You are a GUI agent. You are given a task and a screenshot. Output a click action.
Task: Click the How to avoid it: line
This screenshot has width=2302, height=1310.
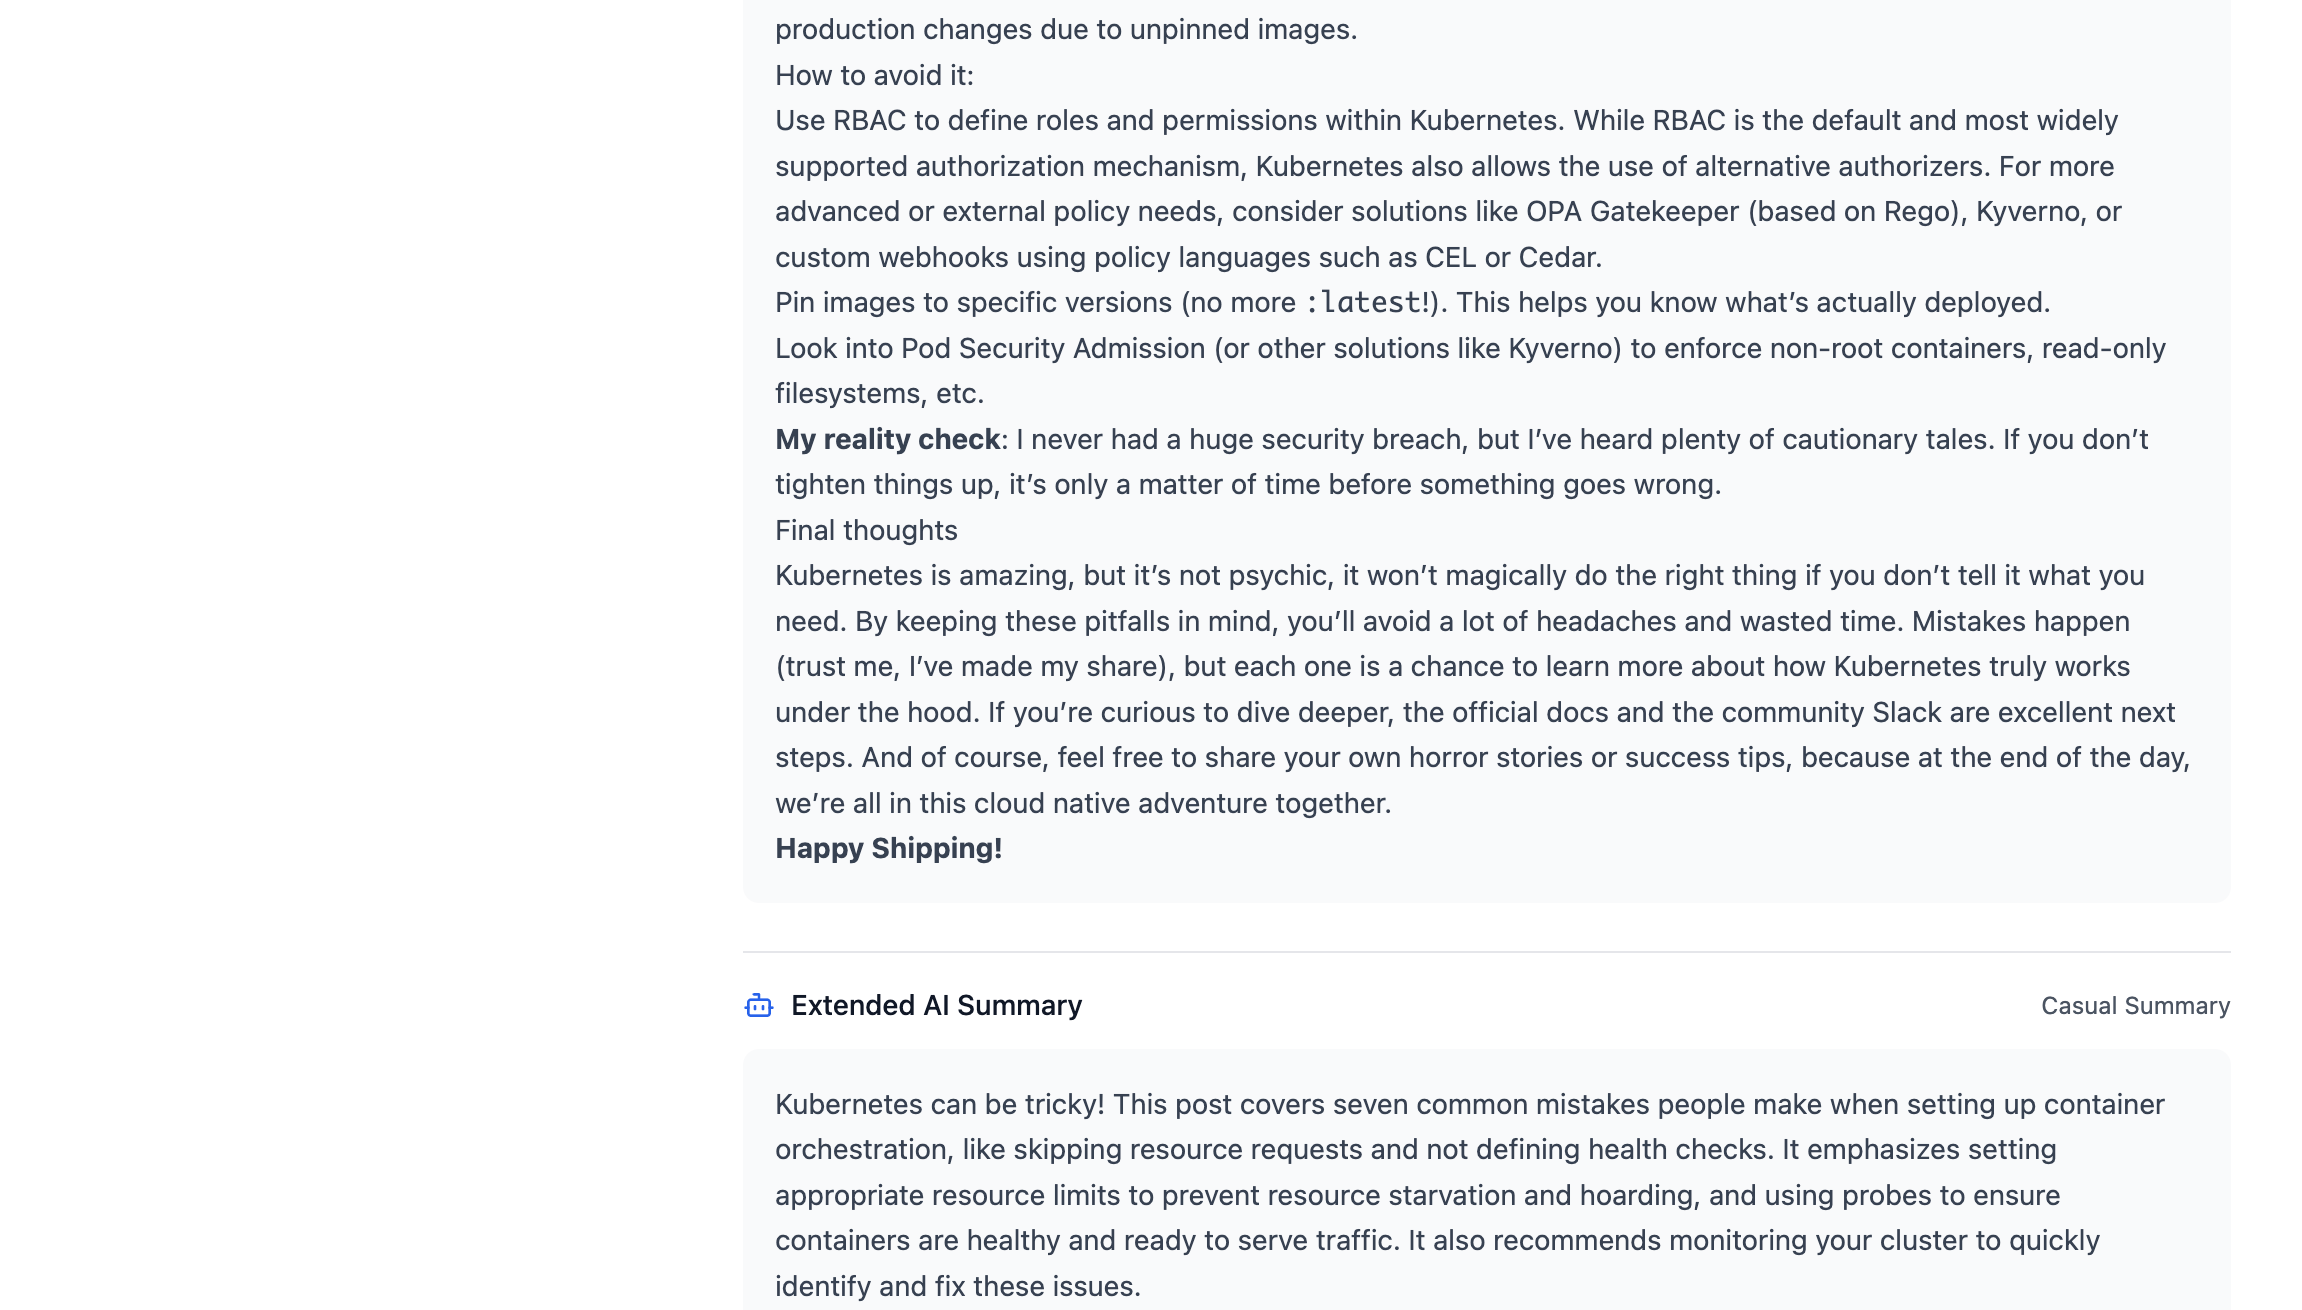click(x=874, y=76)
